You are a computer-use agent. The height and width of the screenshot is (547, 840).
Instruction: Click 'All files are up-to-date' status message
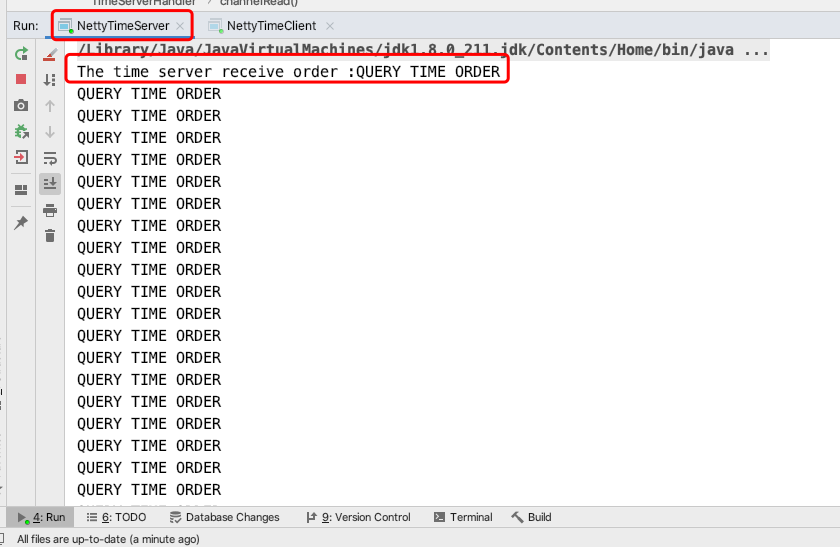tap(108, 539)
